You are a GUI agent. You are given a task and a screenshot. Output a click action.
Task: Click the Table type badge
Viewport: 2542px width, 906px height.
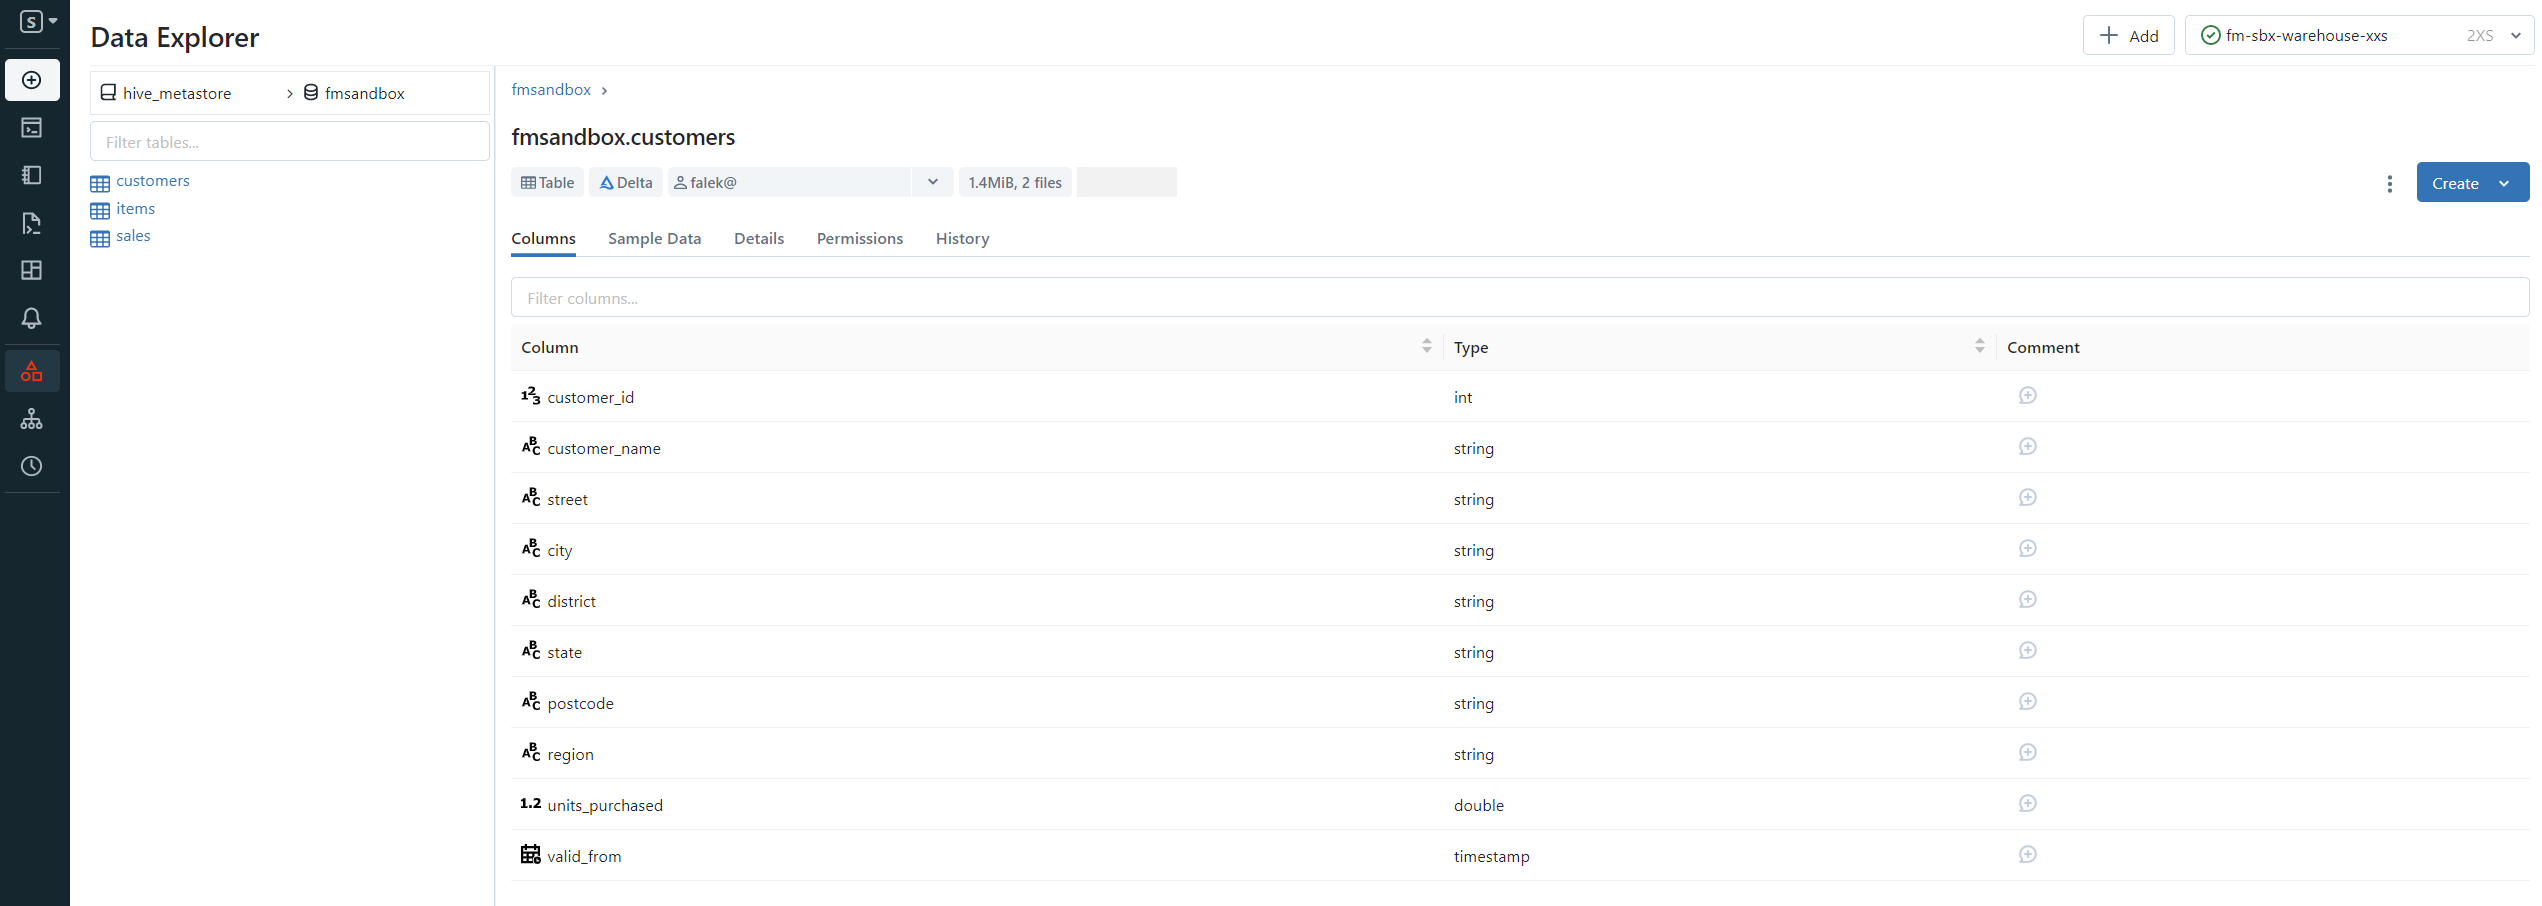(x=547, y=182)
